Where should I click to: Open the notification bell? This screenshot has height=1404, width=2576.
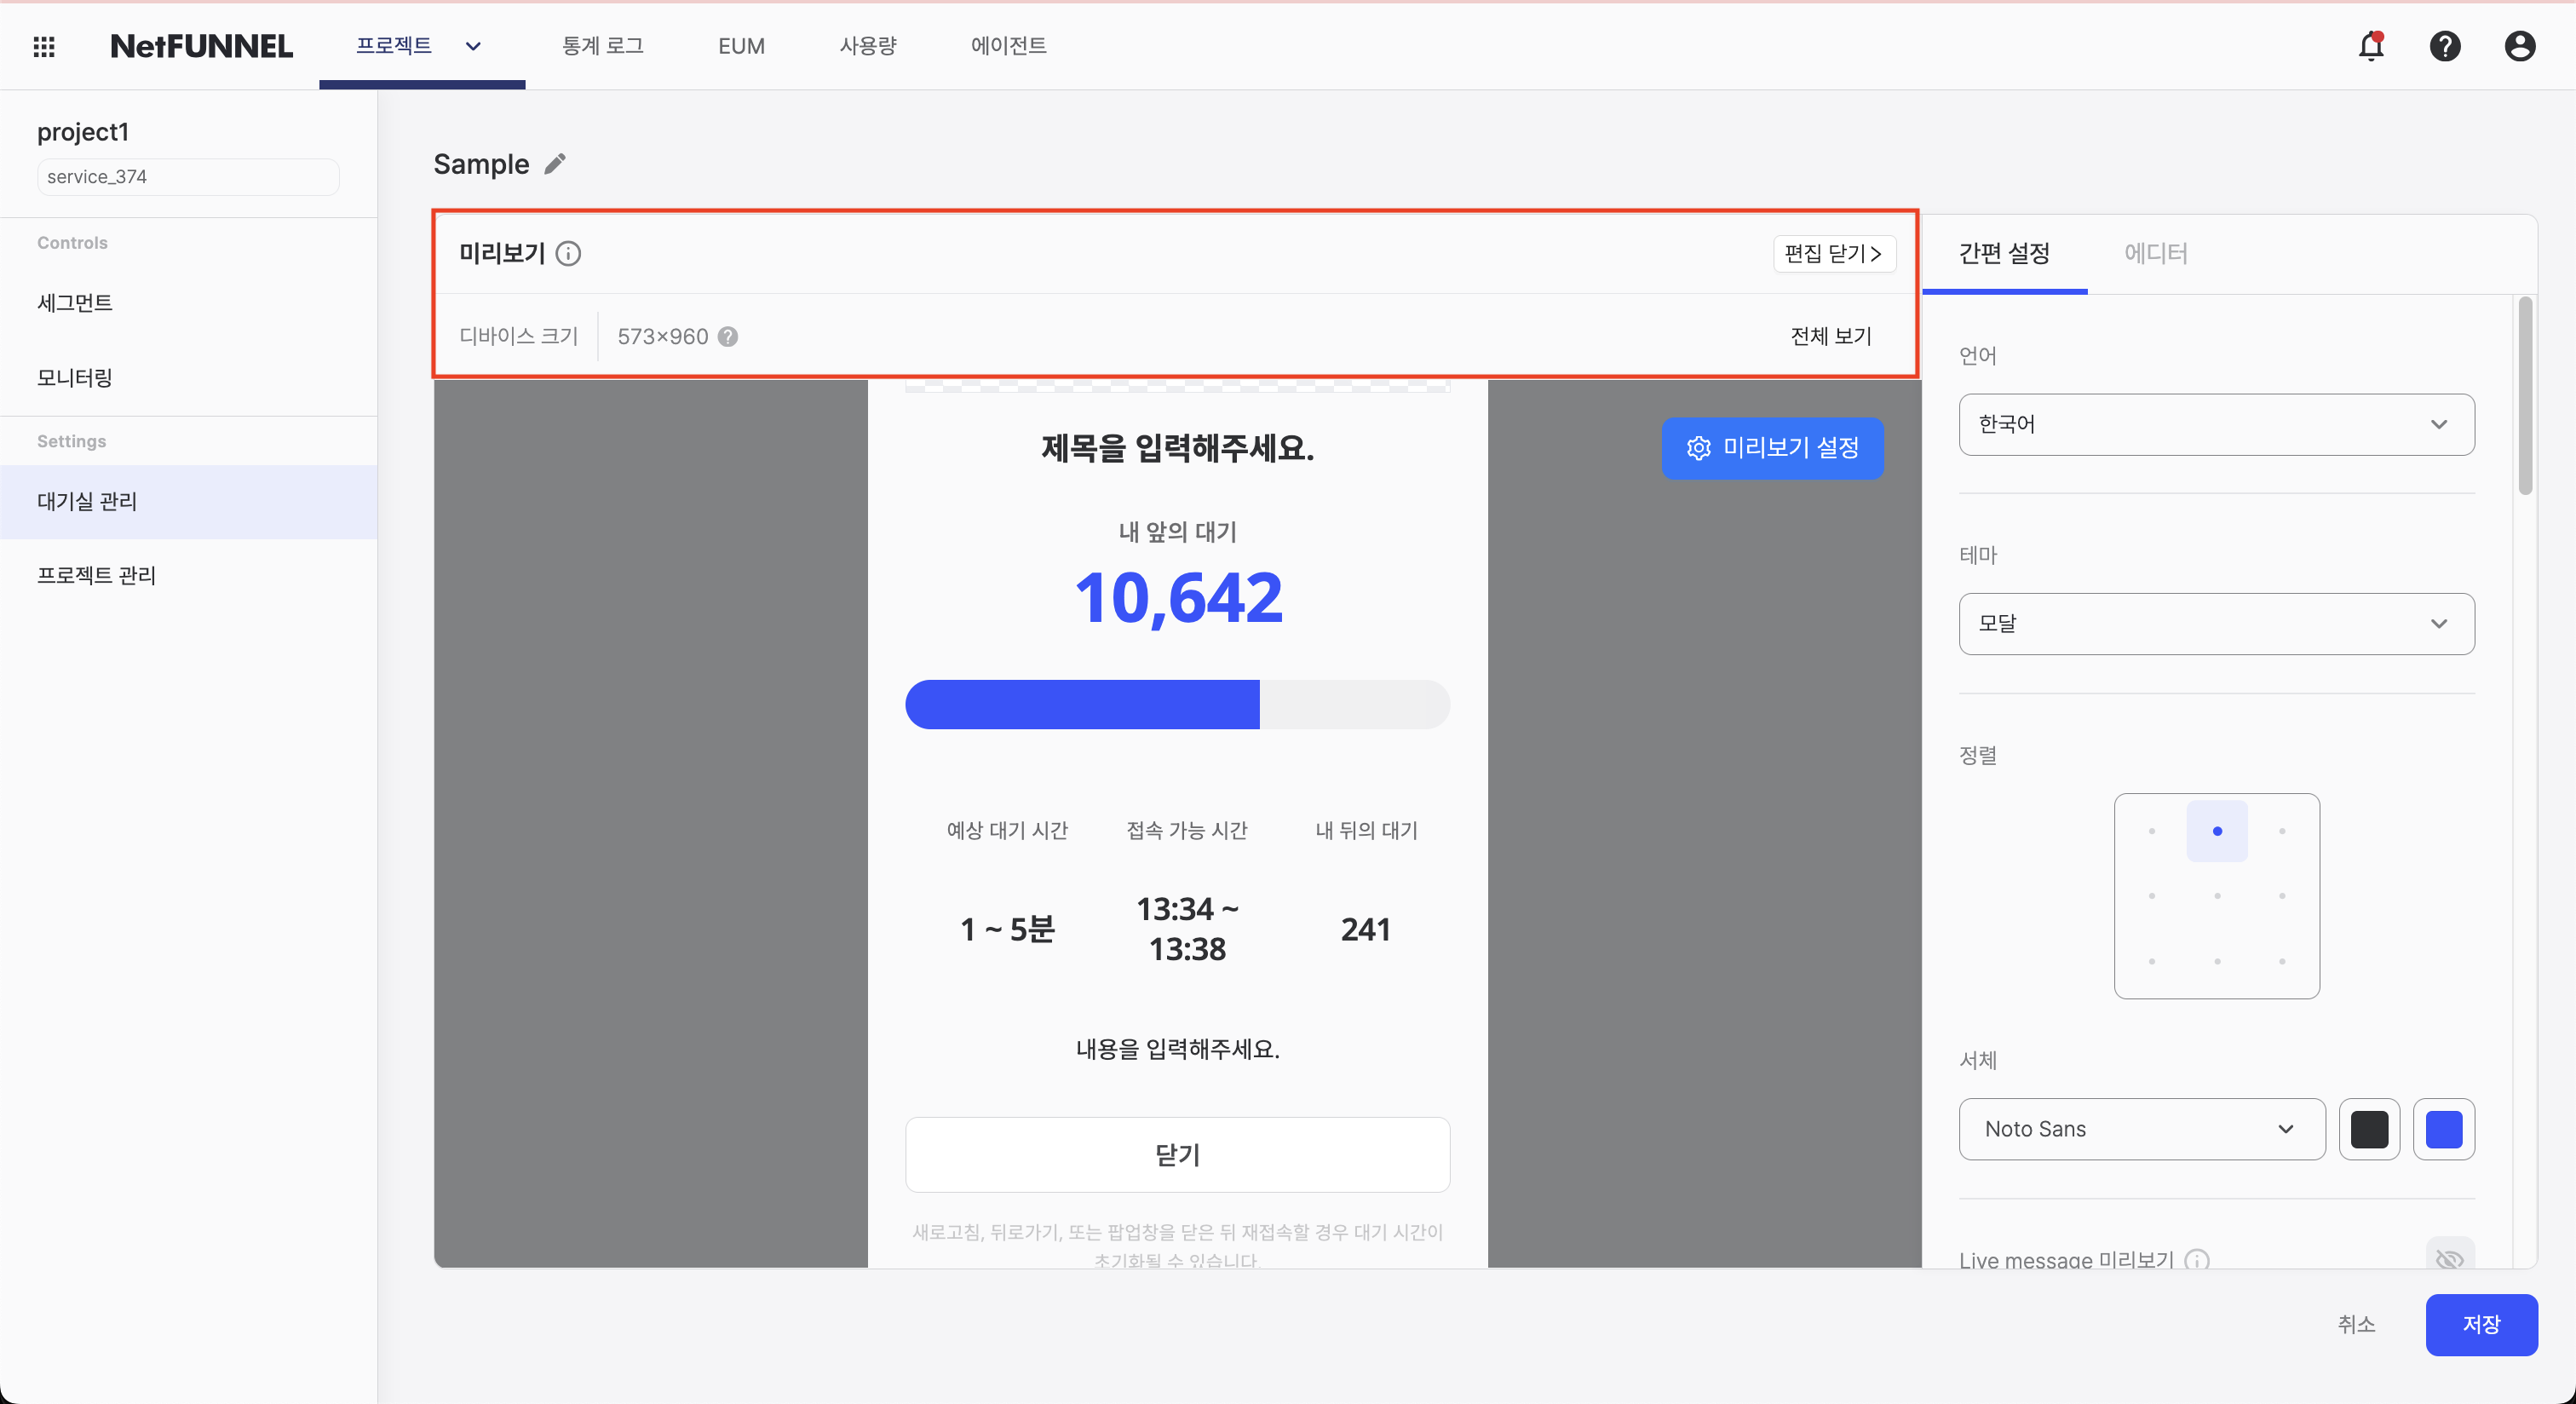pyautogui.click(x=2371, y=46)
